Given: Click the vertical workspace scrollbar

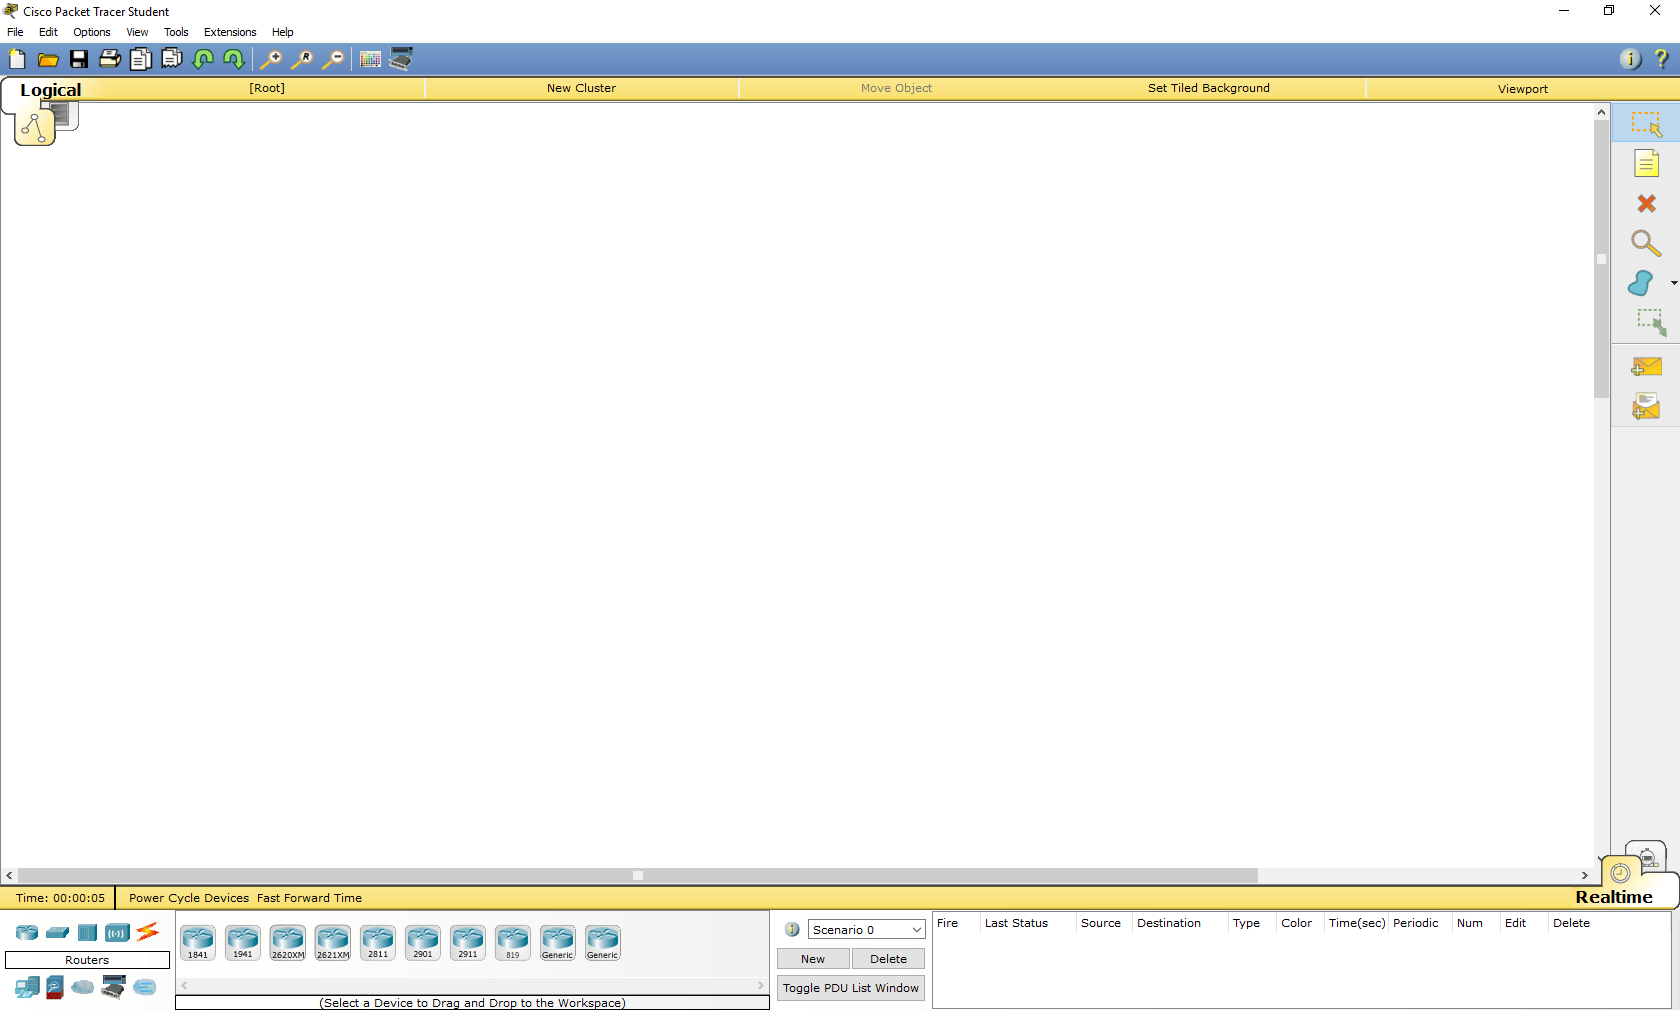Looking at the screenshot, I should [1601, 259].
